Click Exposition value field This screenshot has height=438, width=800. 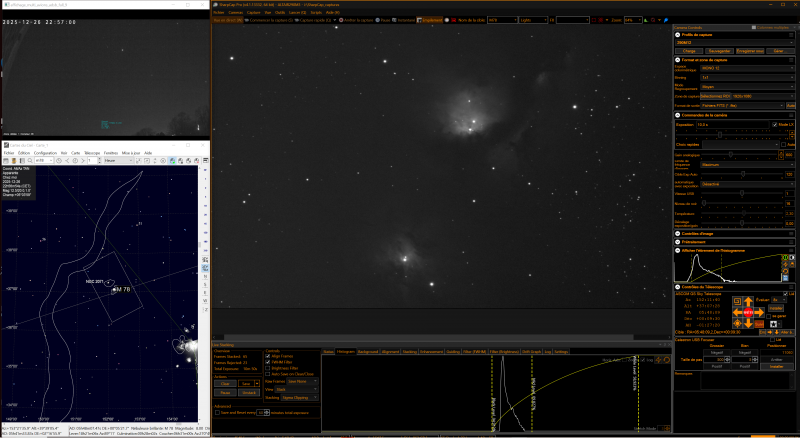(733, 125)
